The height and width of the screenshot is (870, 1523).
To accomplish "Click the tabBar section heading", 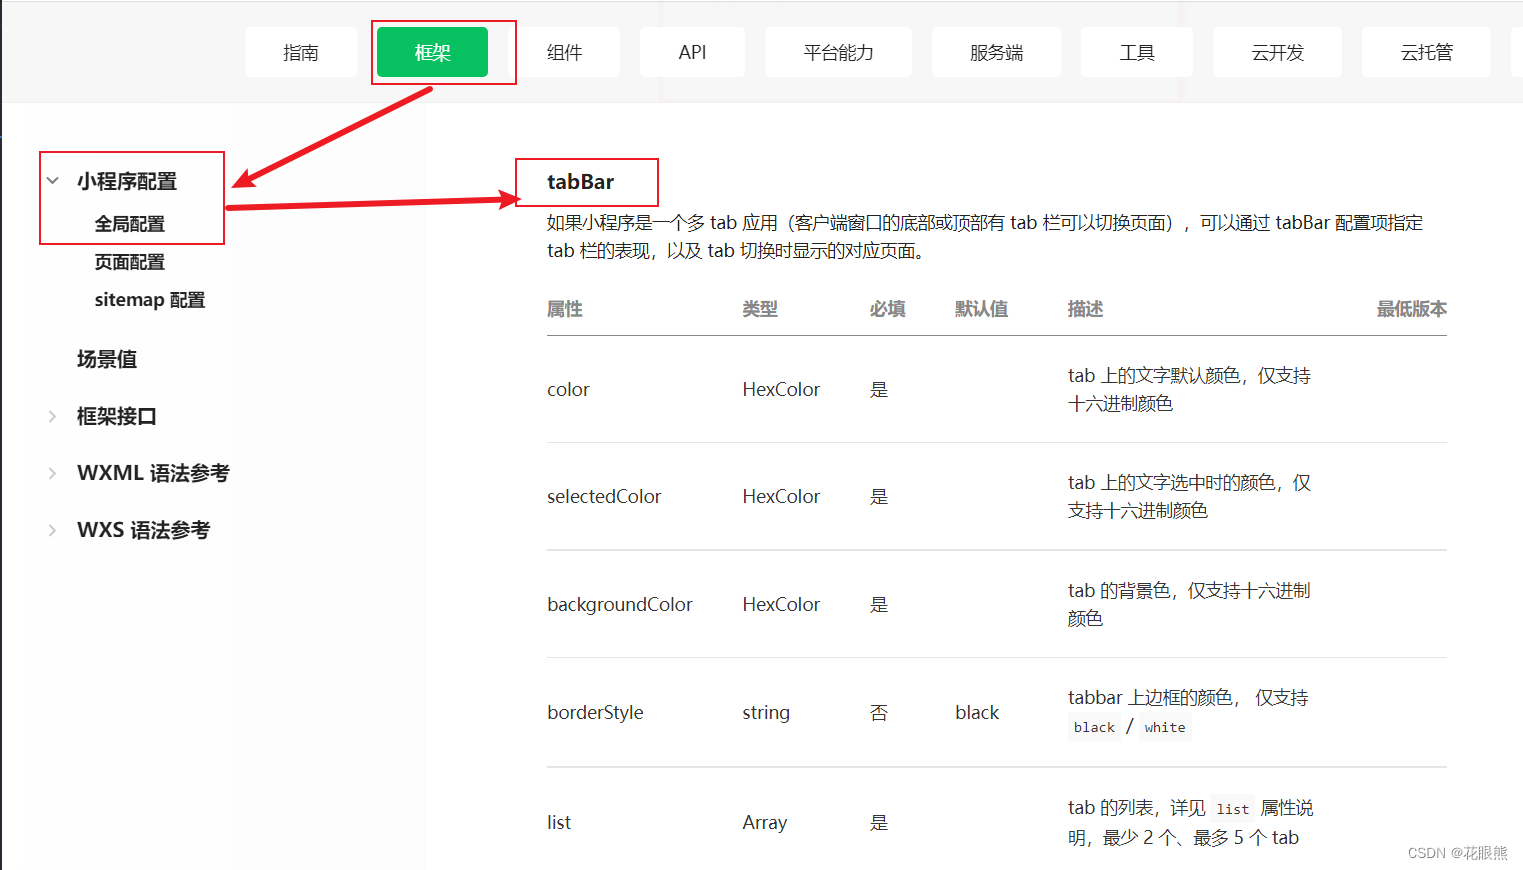I will pyautogui.click(x=581, y=182).
